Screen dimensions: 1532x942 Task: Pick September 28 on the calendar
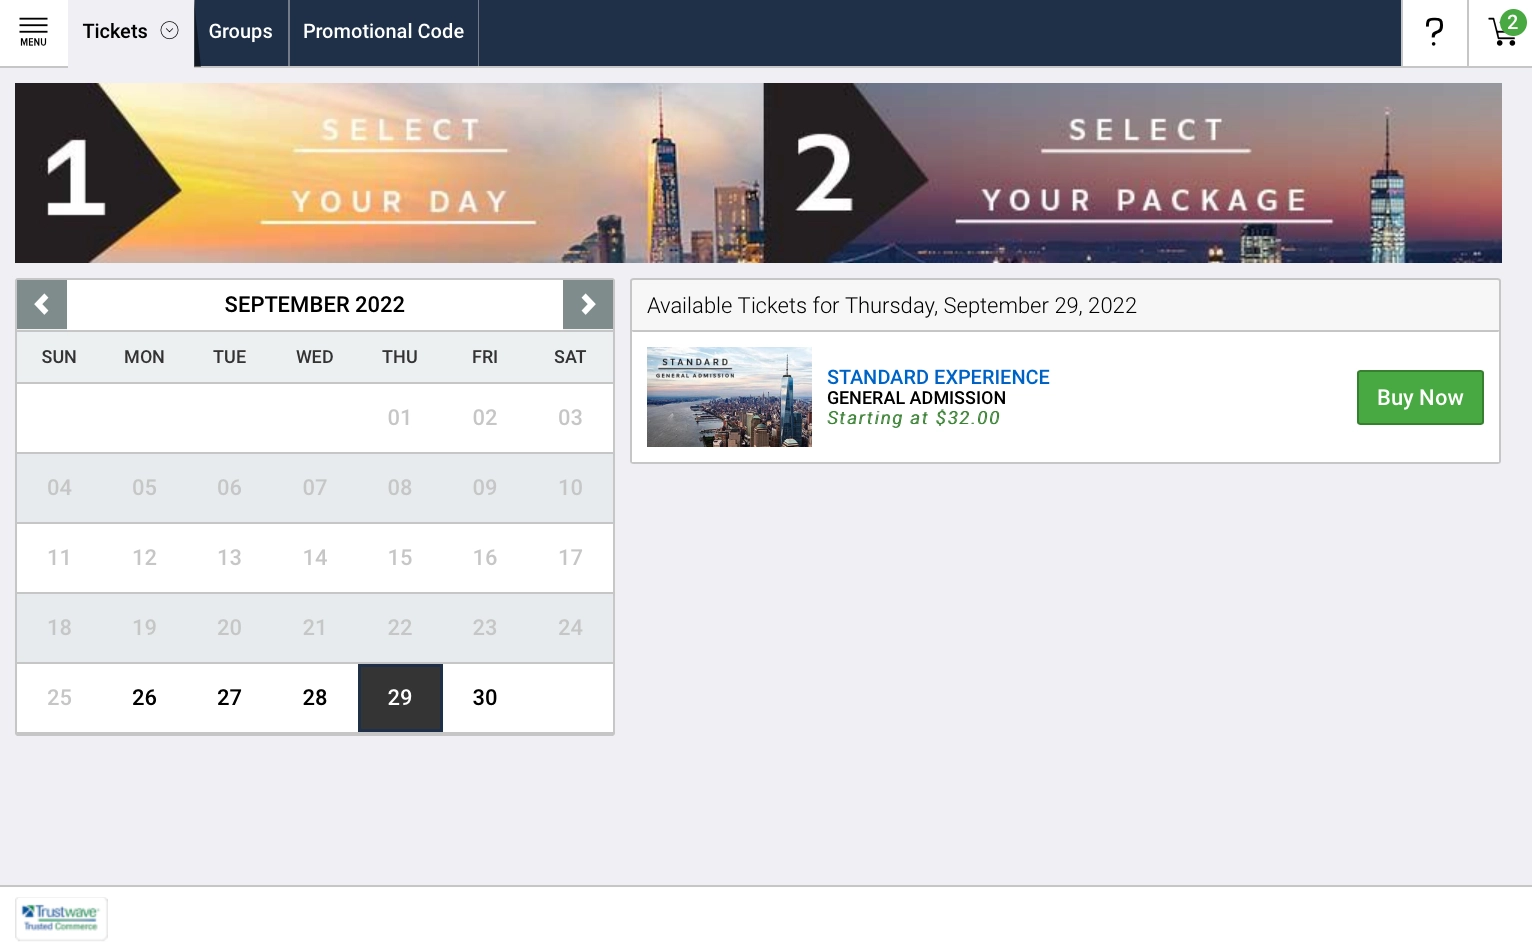[x=315, y=698]
